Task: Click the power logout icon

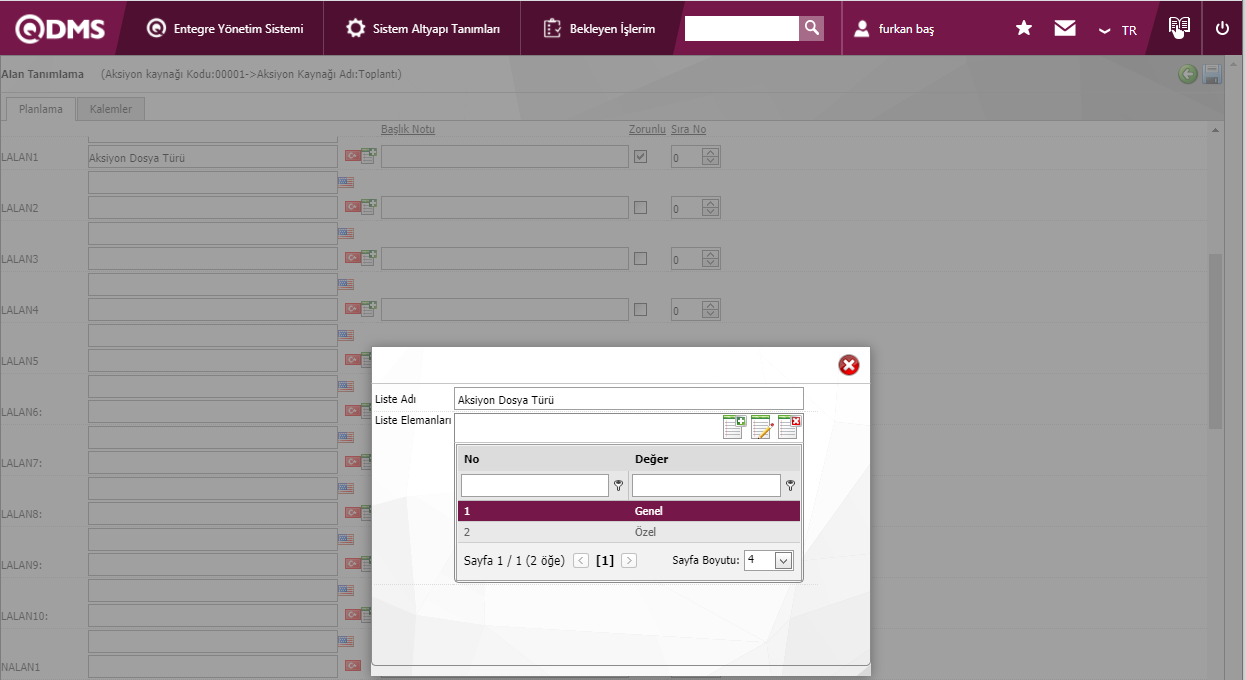Action: point(1222,29)
